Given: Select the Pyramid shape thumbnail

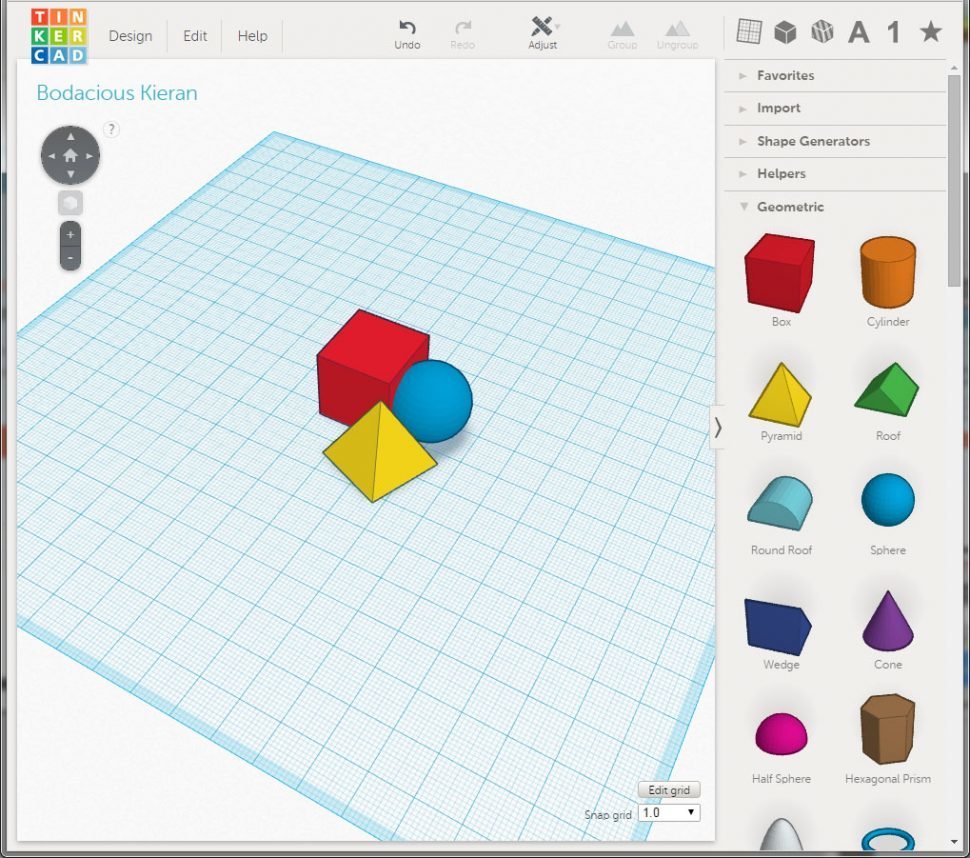Looking at the screenshot, I should 780,396.
